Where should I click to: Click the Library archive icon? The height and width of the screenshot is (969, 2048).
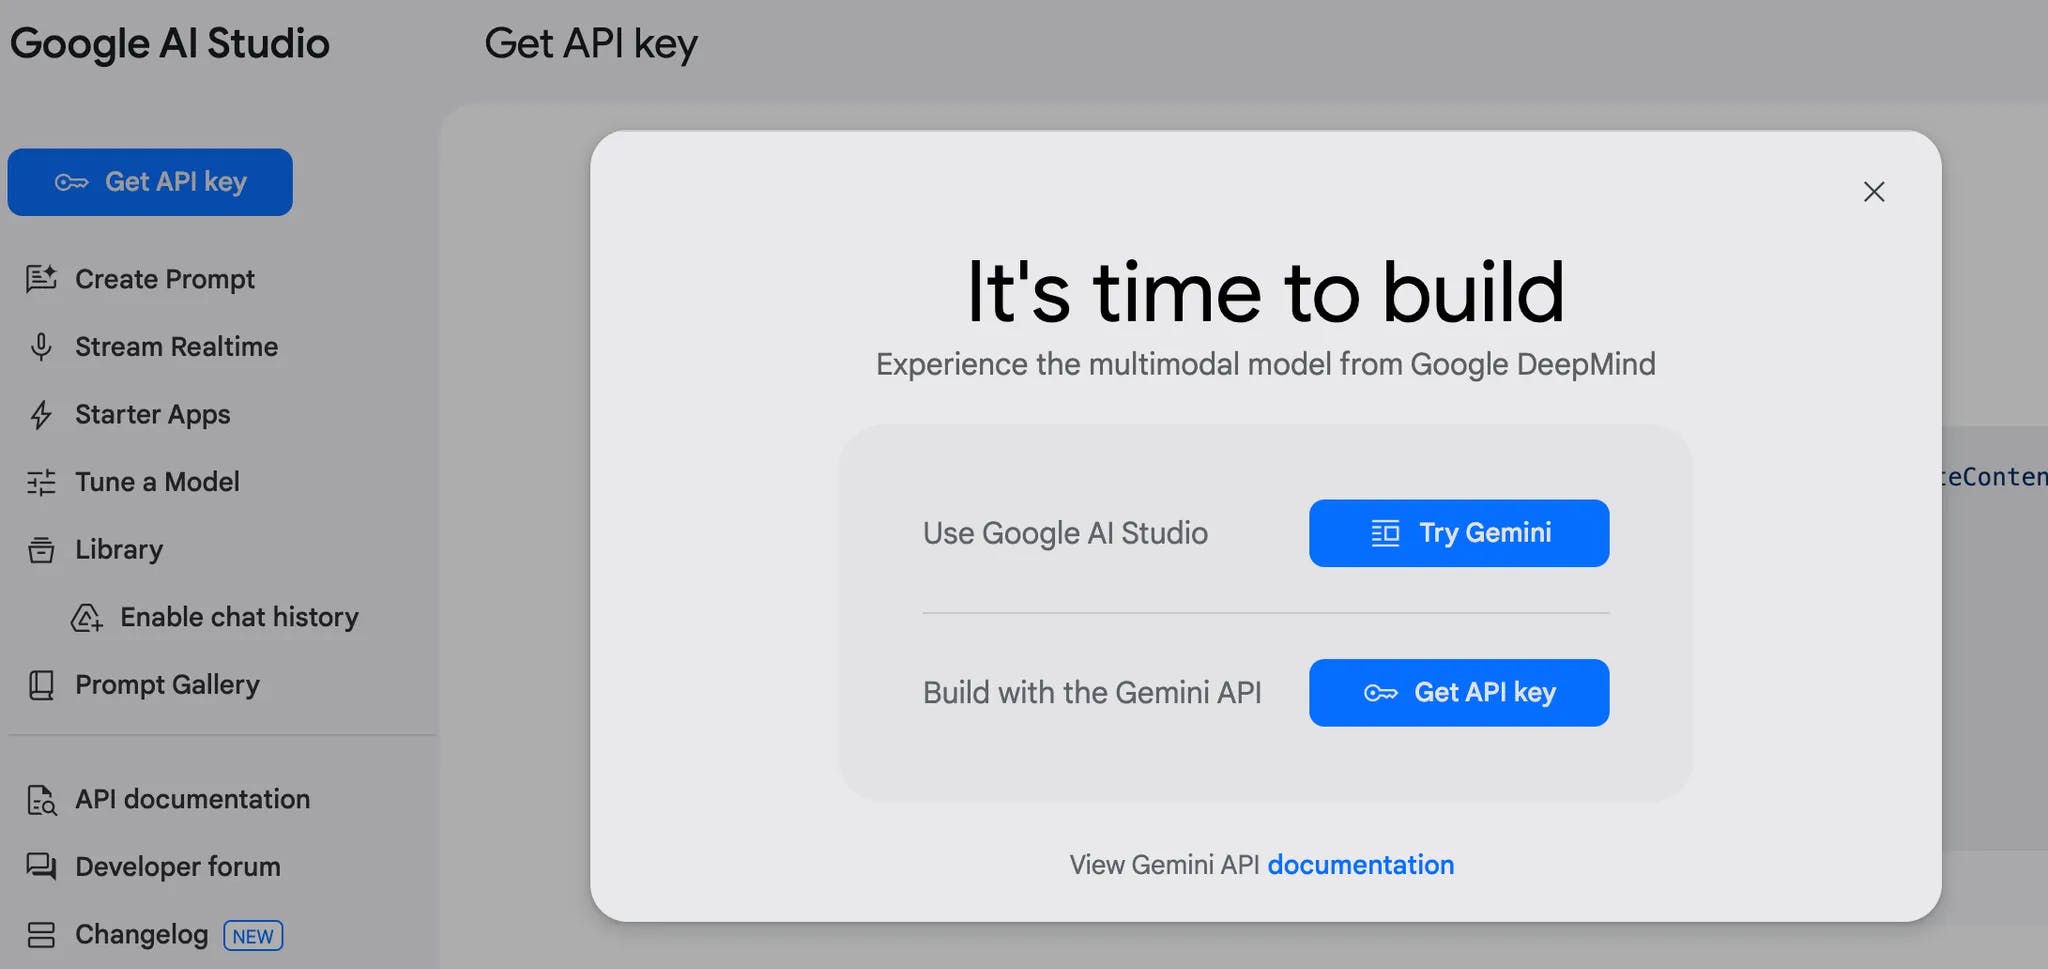click(x=41, y=550)
